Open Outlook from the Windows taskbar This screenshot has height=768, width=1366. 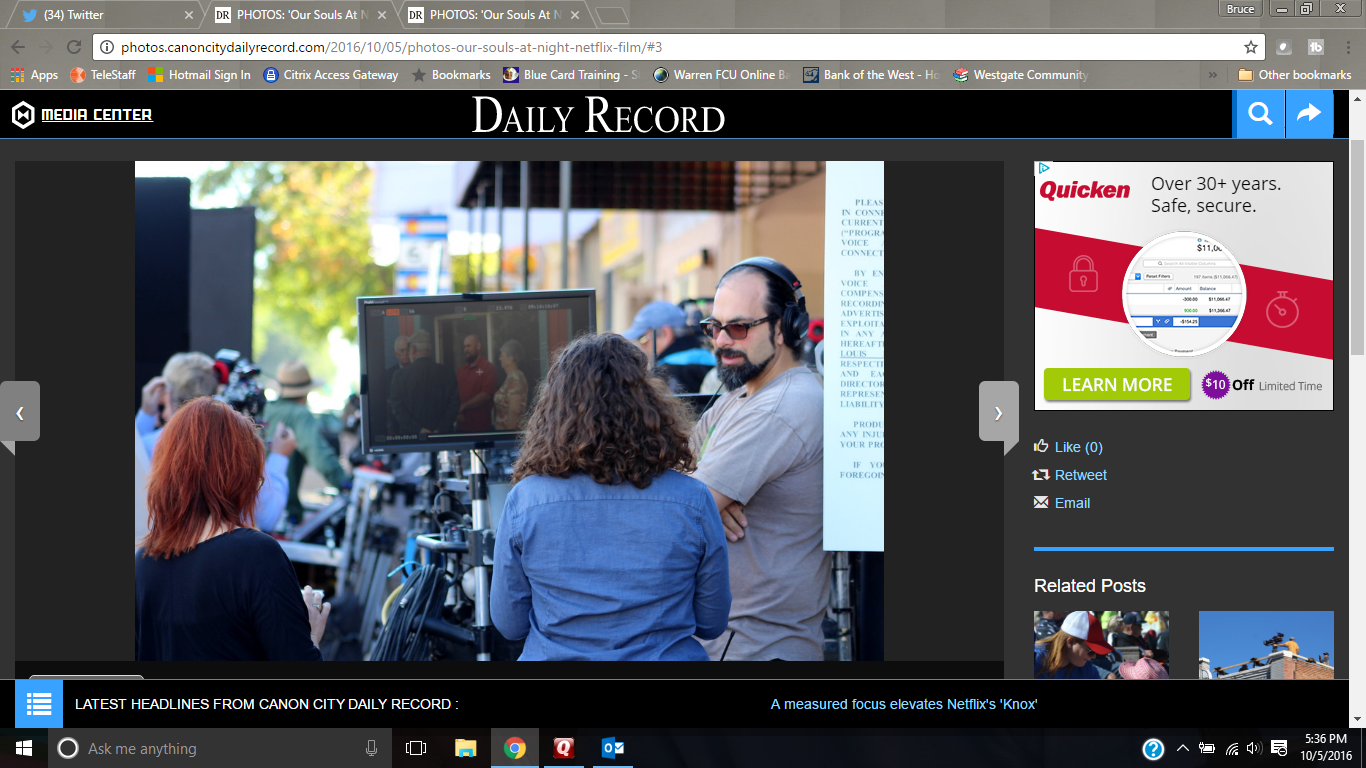(613, 748)
